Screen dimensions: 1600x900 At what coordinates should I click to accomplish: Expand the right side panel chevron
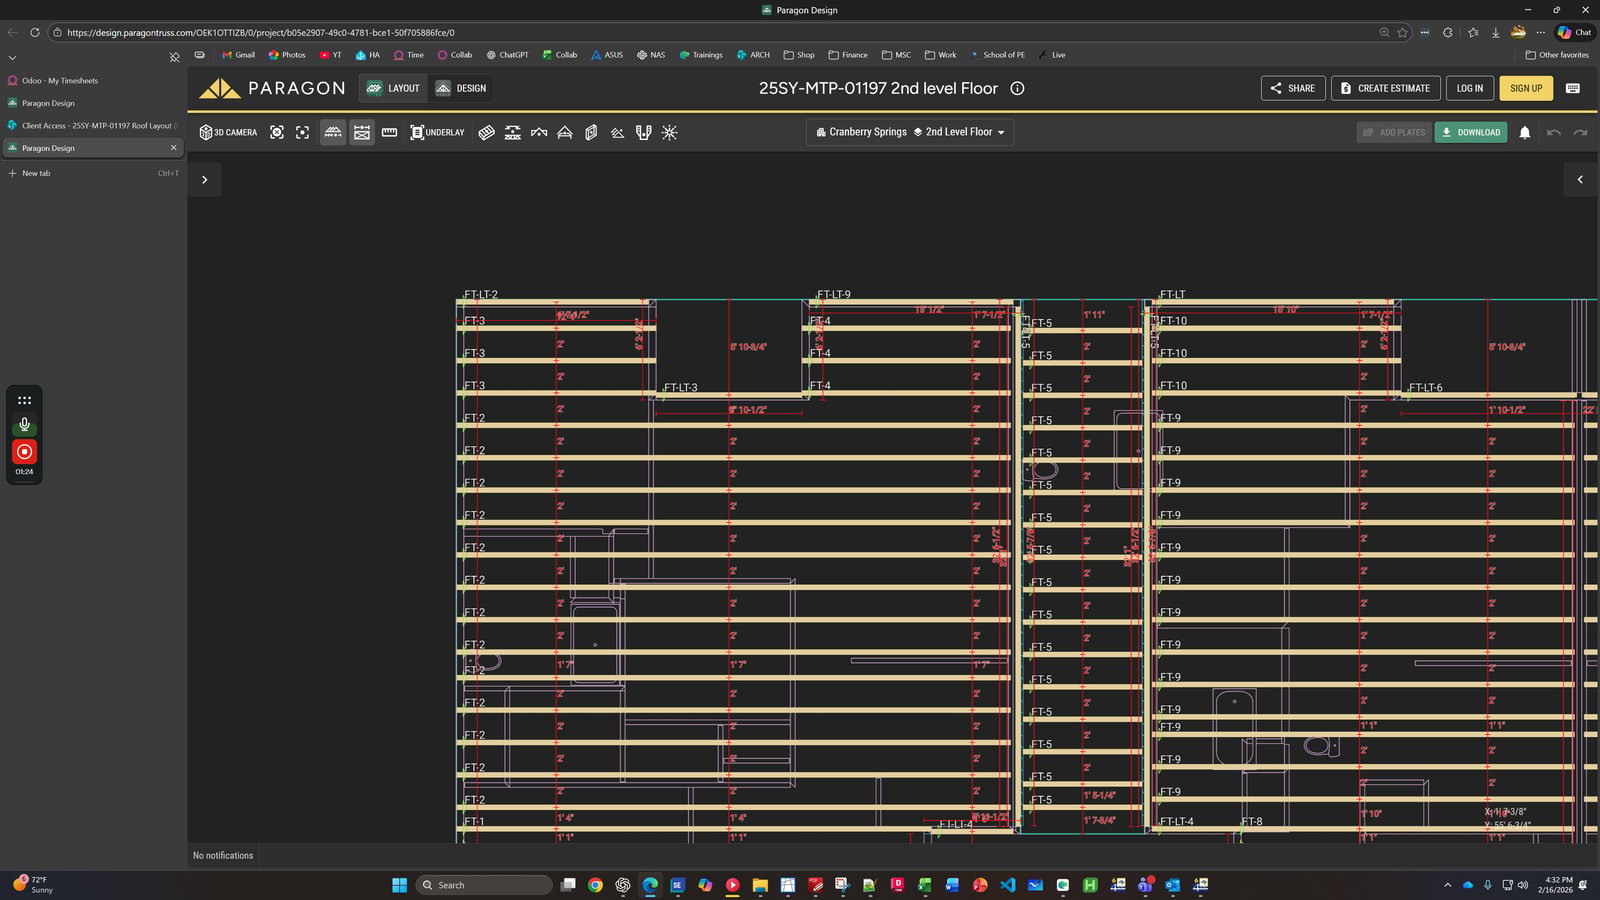coord(1580,180)
